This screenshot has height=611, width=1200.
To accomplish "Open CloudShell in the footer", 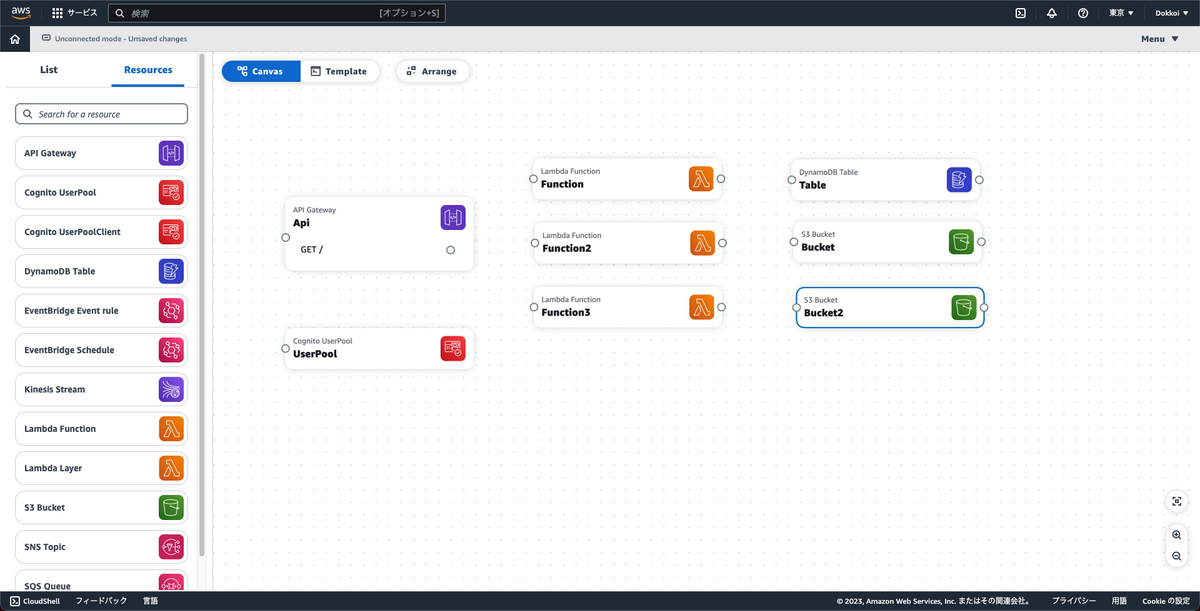I will 35,601.
